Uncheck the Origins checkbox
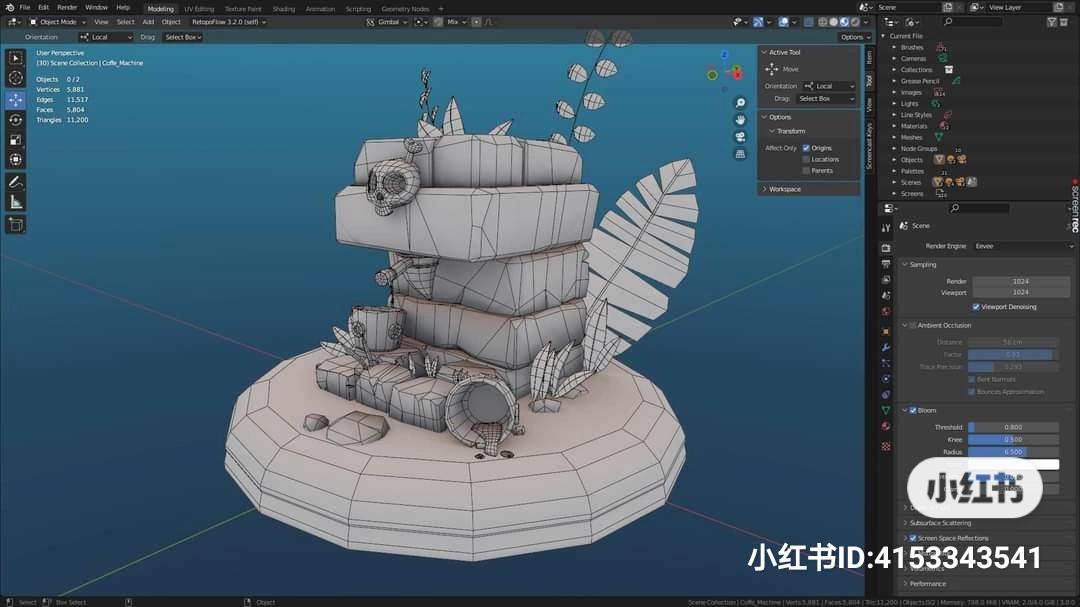This screenshot has height=607, width=1080. coord(806,148)
